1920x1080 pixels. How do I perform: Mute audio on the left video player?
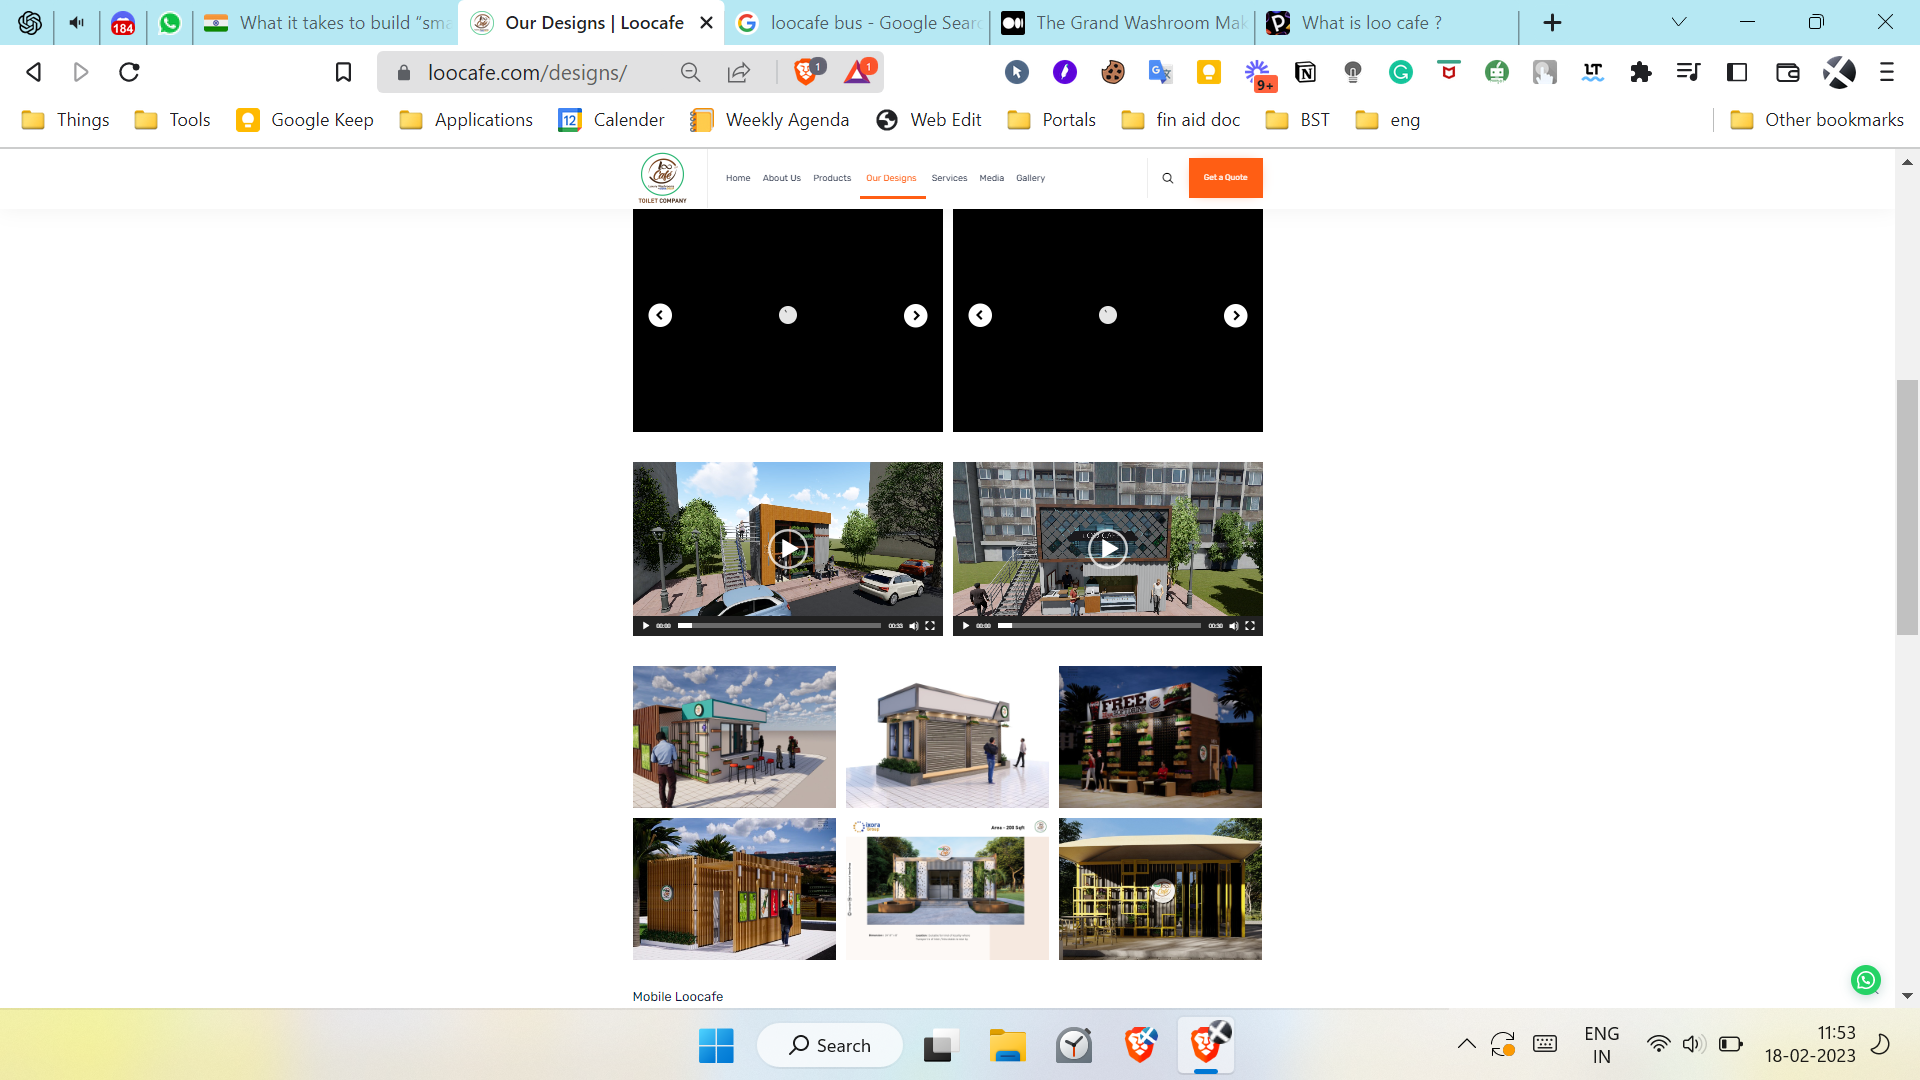coord(913,626)
